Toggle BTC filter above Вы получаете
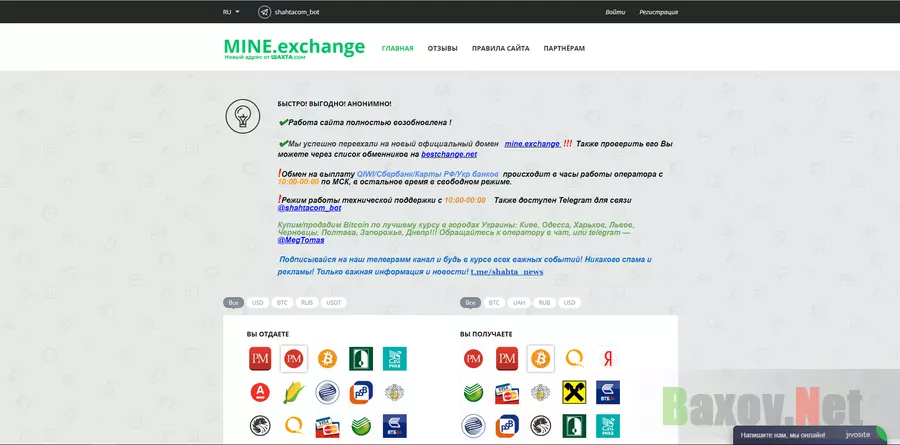Image resolution: width=900 pixels, height=445 pixels. click(x=494, y=303)
